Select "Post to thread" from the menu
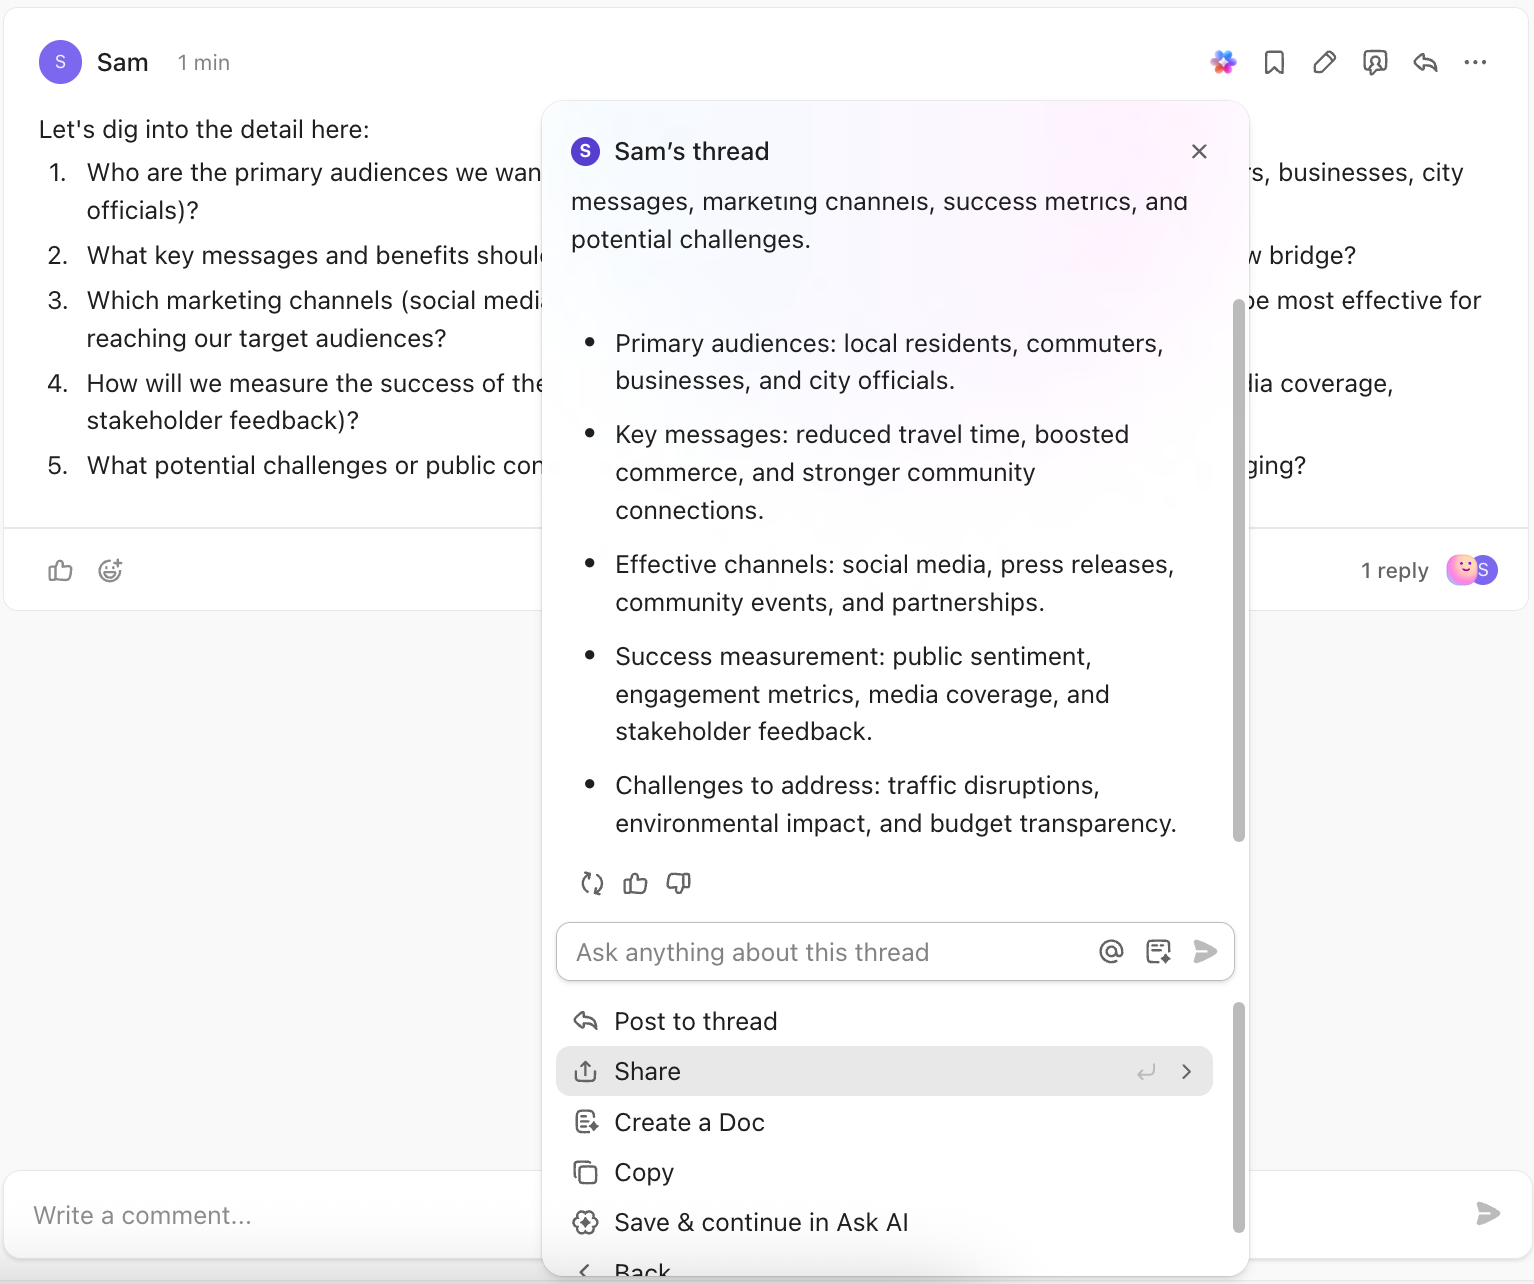Image resolution: width=1534 pixels, height=1284 pixels. [695, 1021]
